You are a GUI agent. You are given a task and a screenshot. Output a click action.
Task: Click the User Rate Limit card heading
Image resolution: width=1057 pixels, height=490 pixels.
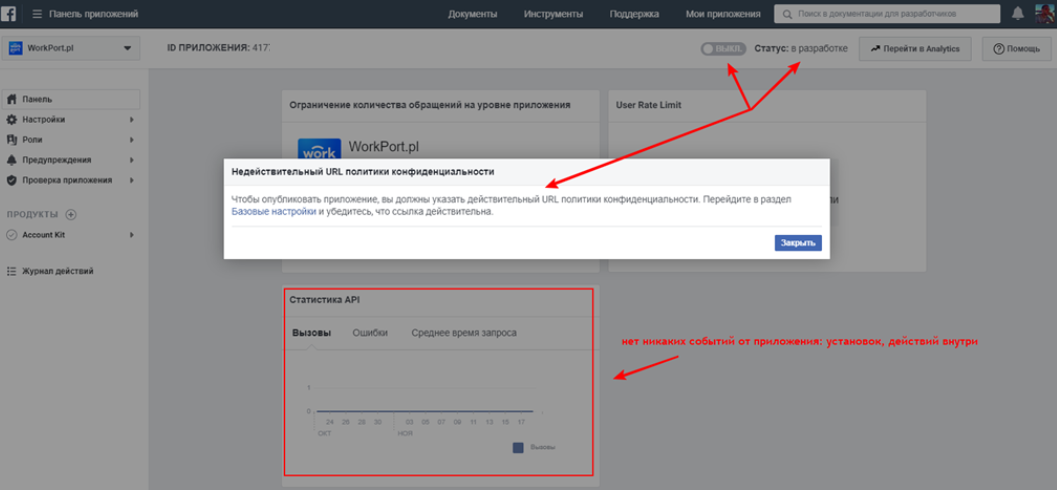pyautogui.click(x=650, y=105)
